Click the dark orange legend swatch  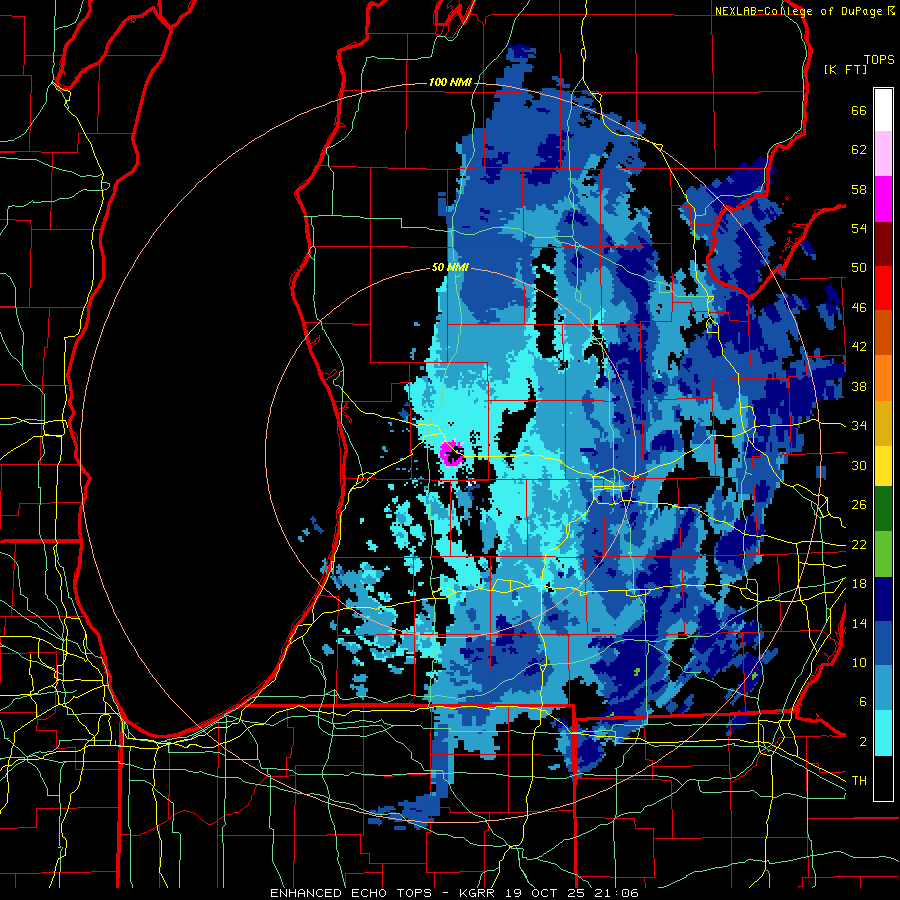click(x=883, y=333)
